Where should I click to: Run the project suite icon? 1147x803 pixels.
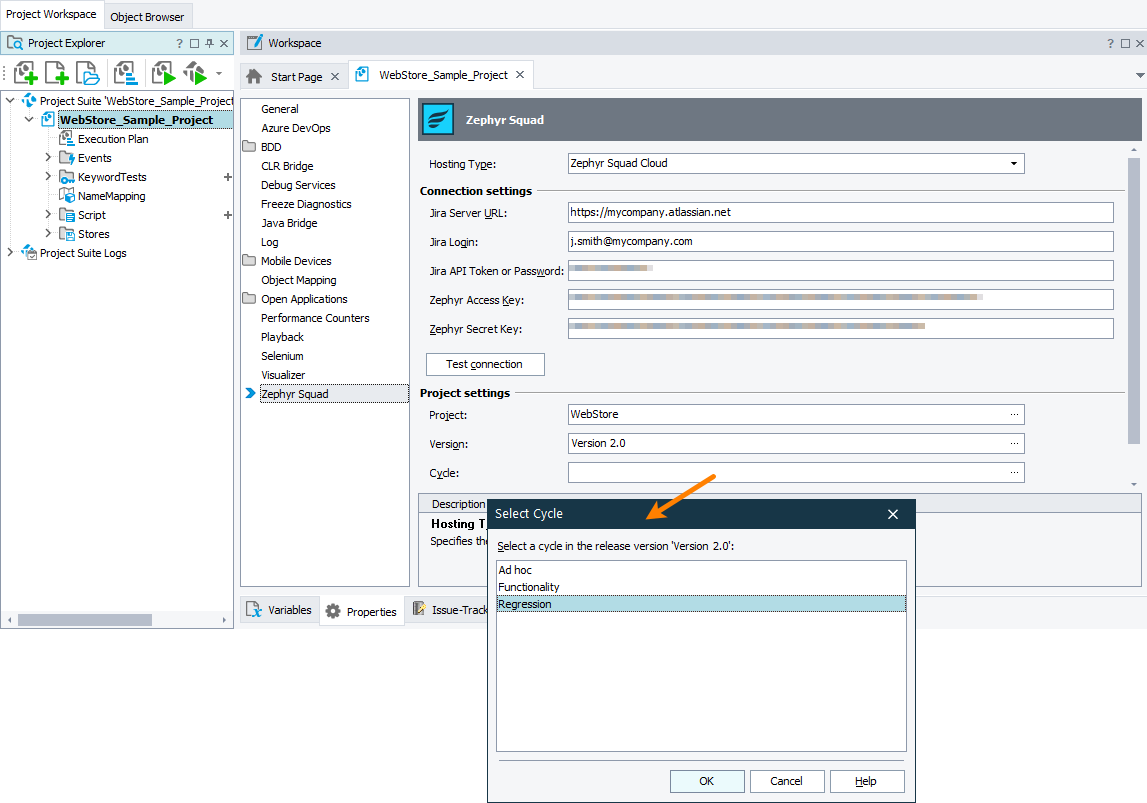tap(196, 72)
